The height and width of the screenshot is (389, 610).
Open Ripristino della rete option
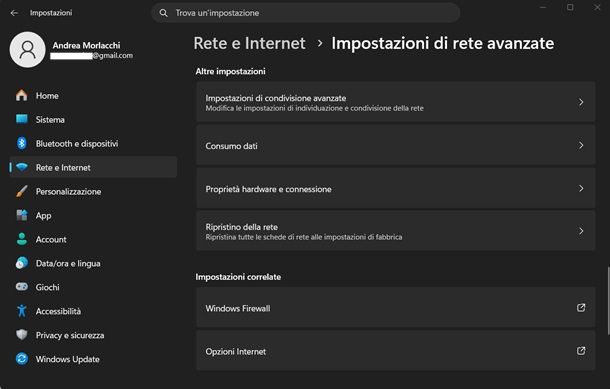pyautogui.click(x=396, y=231)
